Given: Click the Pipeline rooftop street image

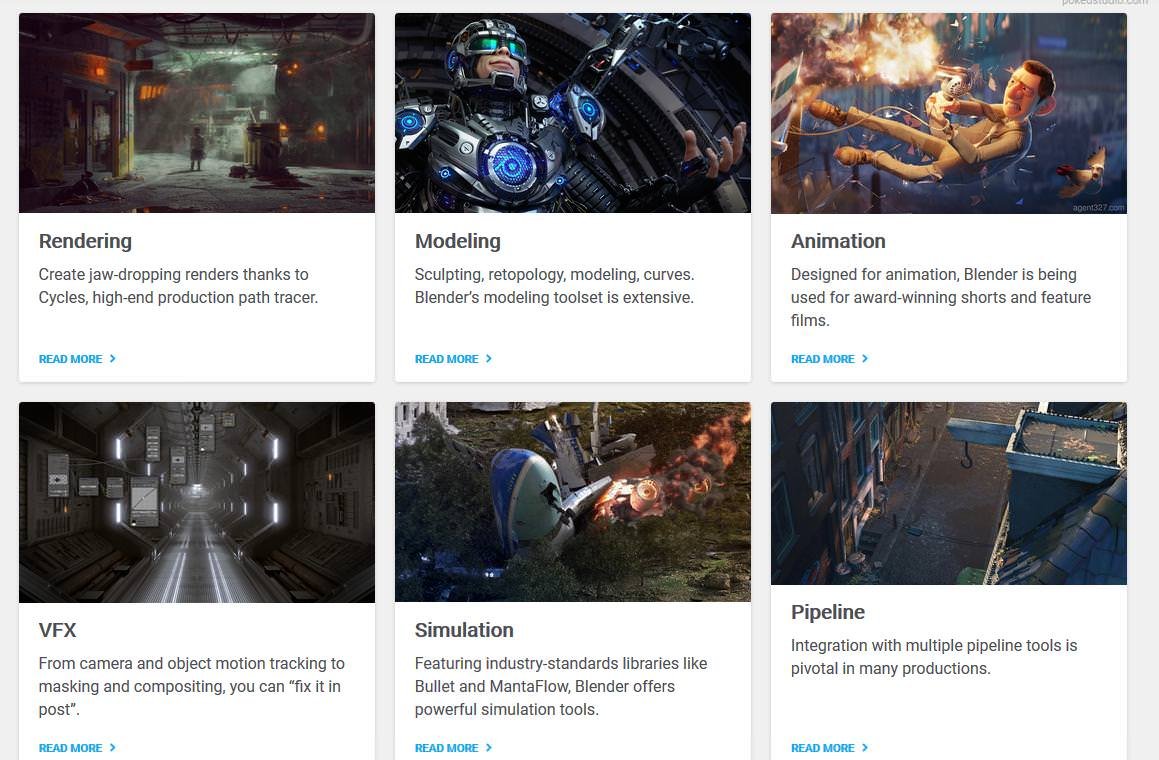Looking at the screenshot, I should (949, 493).
